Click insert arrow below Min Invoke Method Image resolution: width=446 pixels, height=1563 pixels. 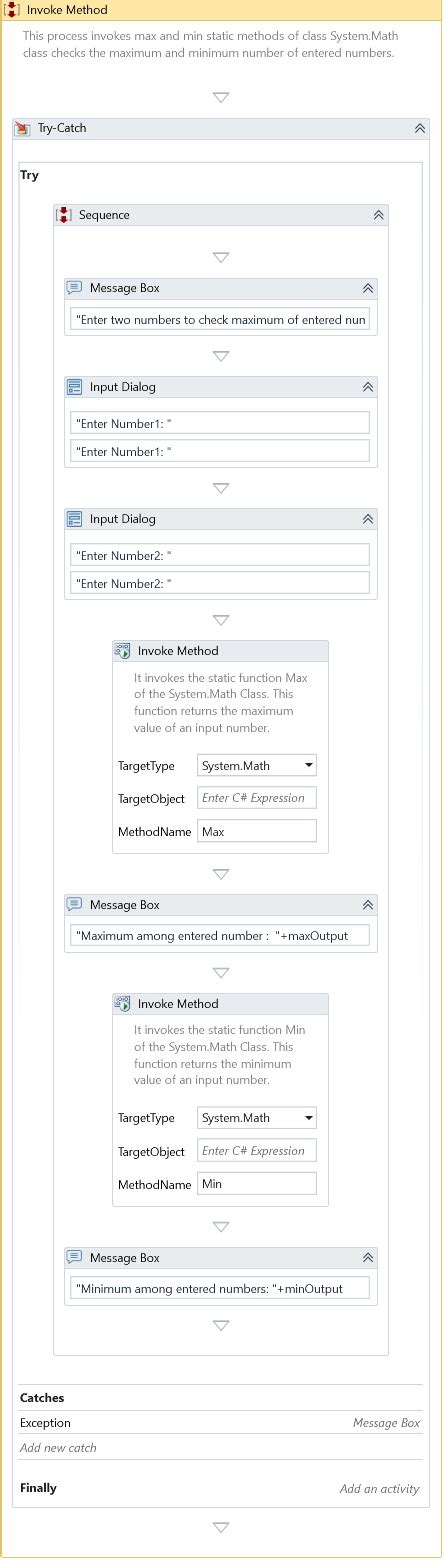tap(221, 1227)
